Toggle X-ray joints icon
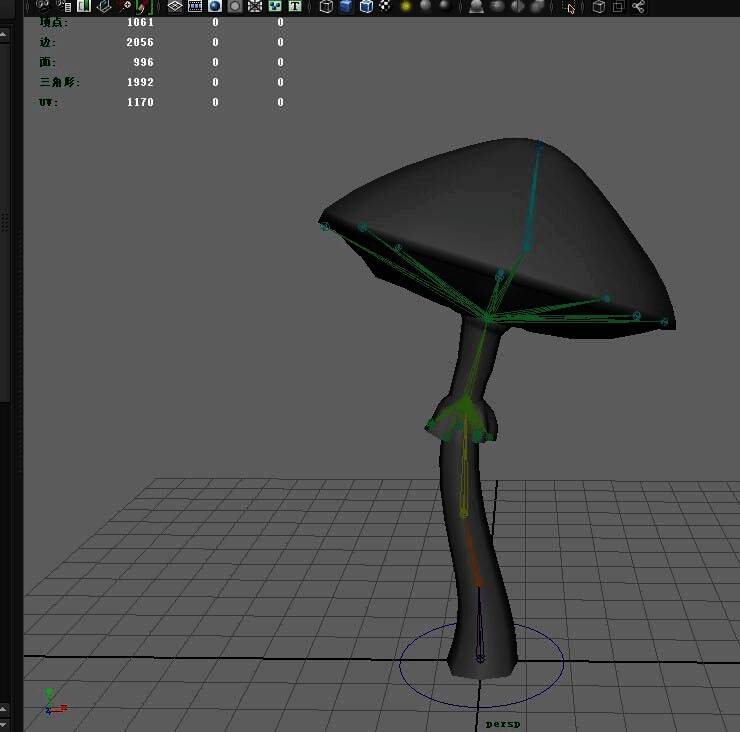Screen dimensions: 740x732 click(638, 6)
